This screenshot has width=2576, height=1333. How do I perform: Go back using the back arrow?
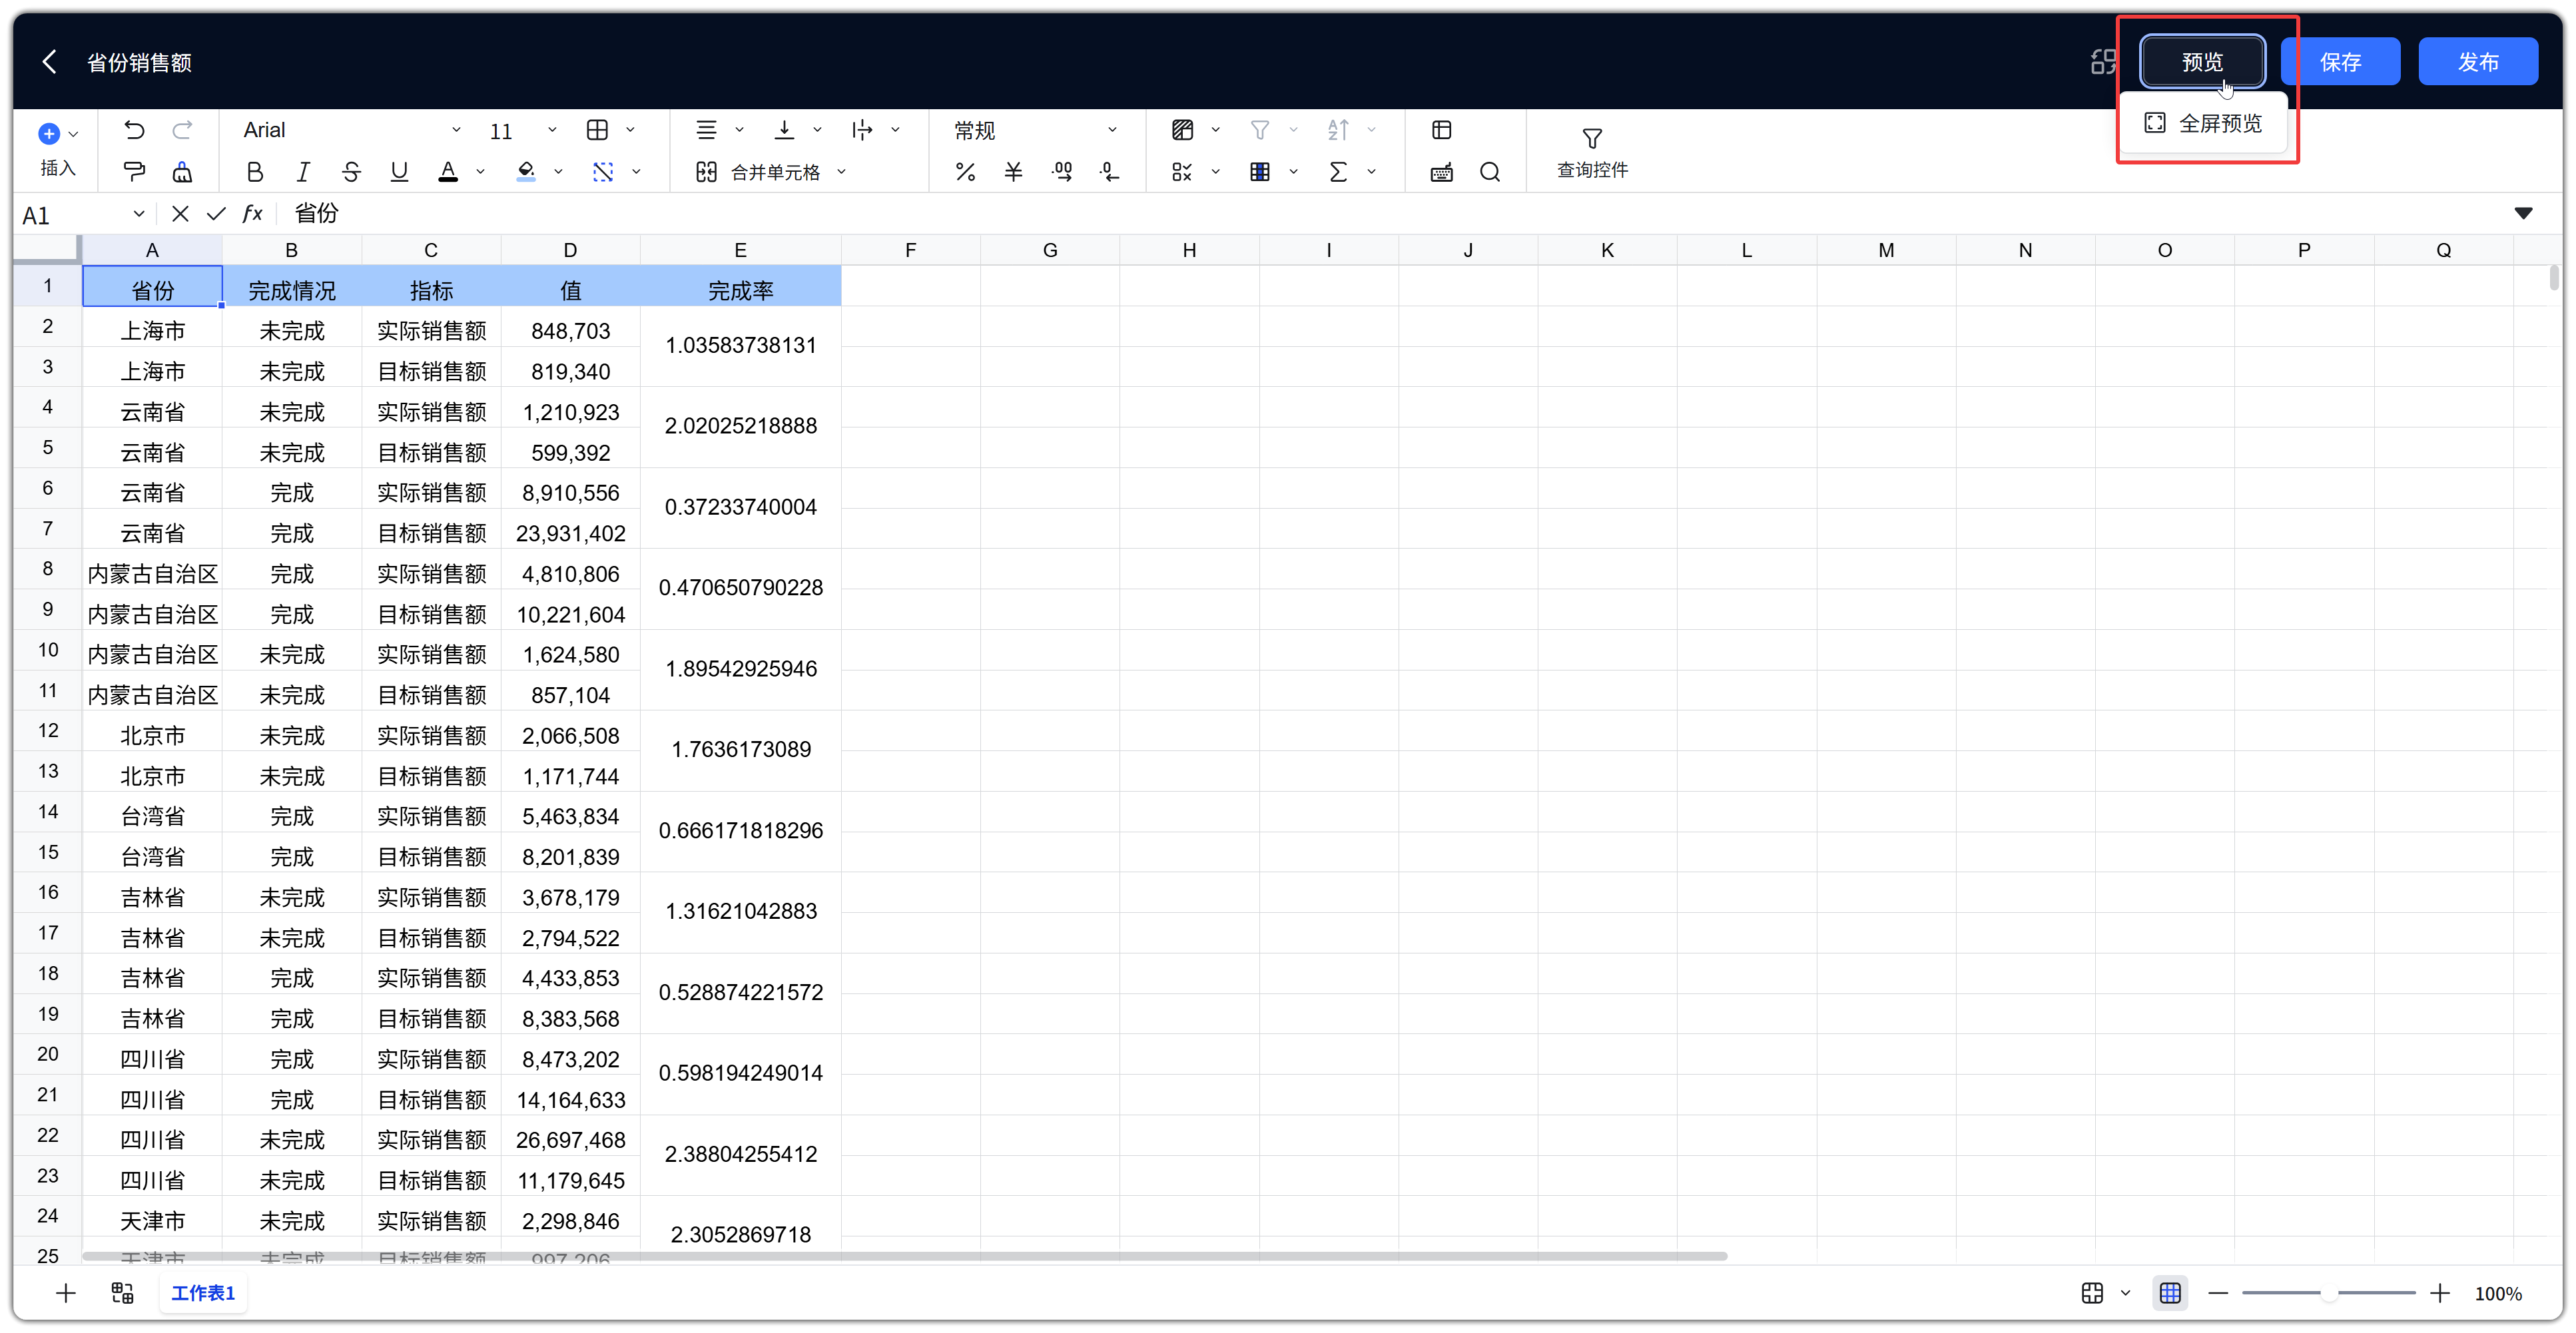[48, 62]
